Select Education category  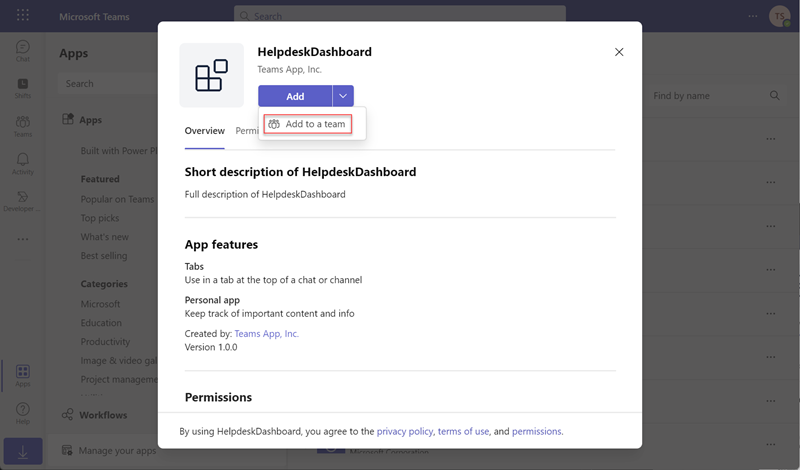coord(101,323)
